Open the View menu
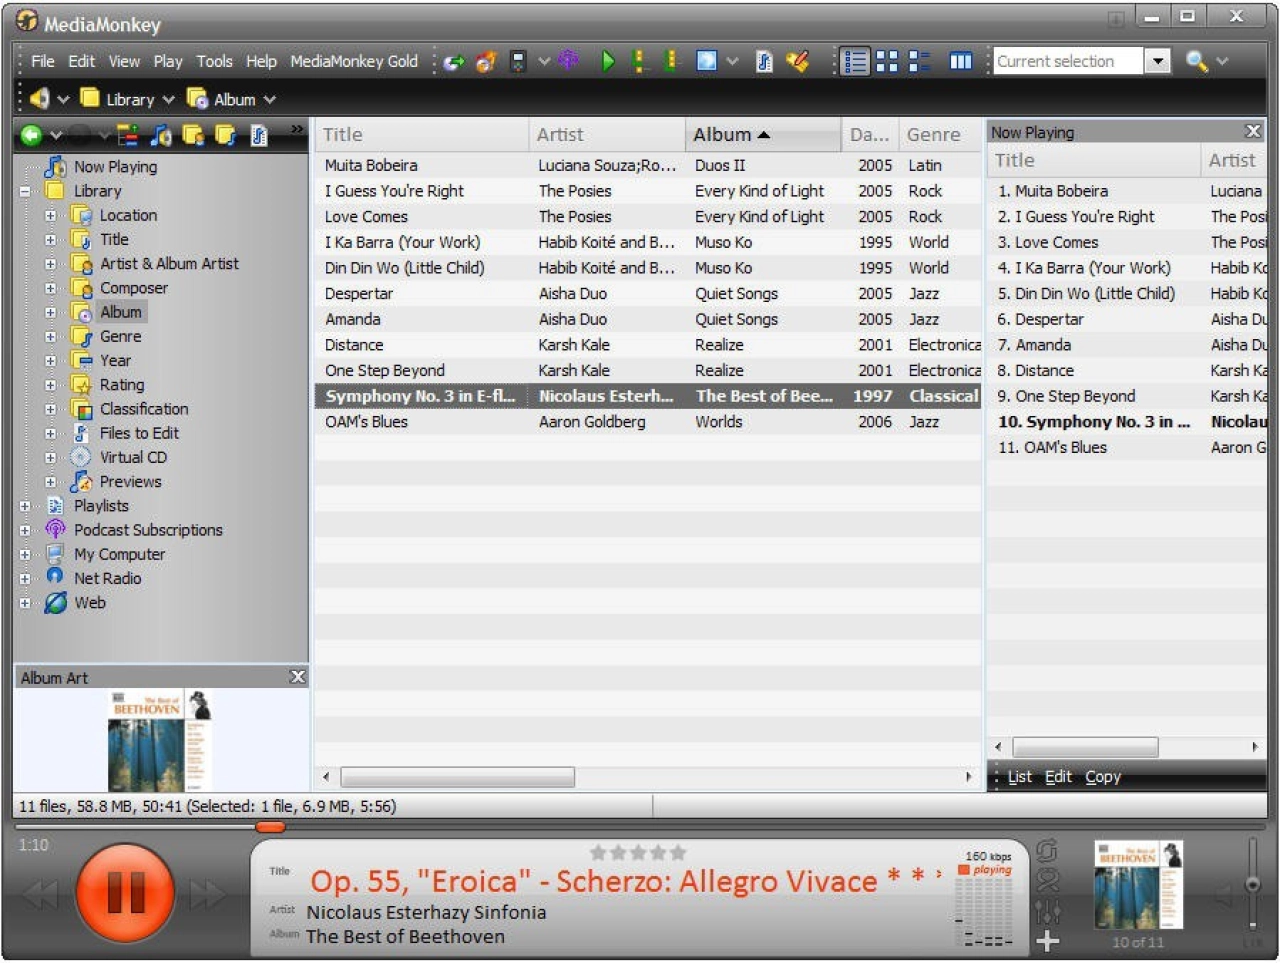This screenshot has height=963, width=1280. tap(124, 61)
